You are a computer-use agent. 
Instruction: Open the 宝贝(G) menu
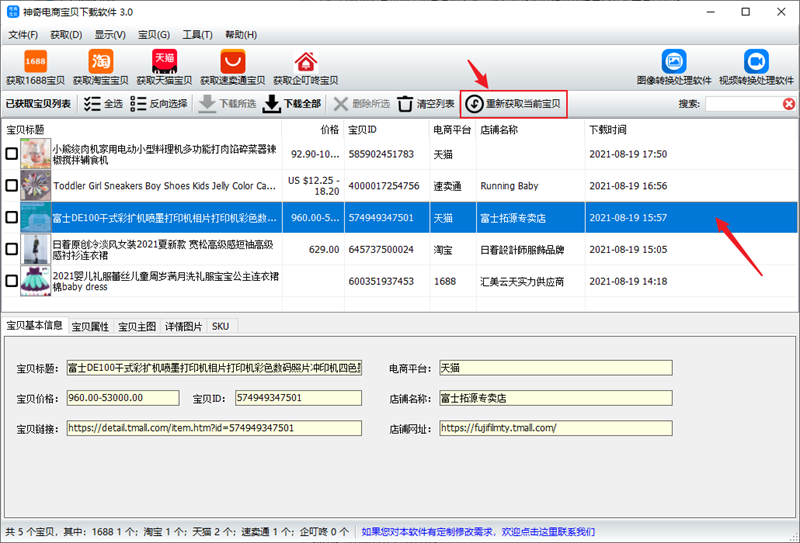[154, 35]
